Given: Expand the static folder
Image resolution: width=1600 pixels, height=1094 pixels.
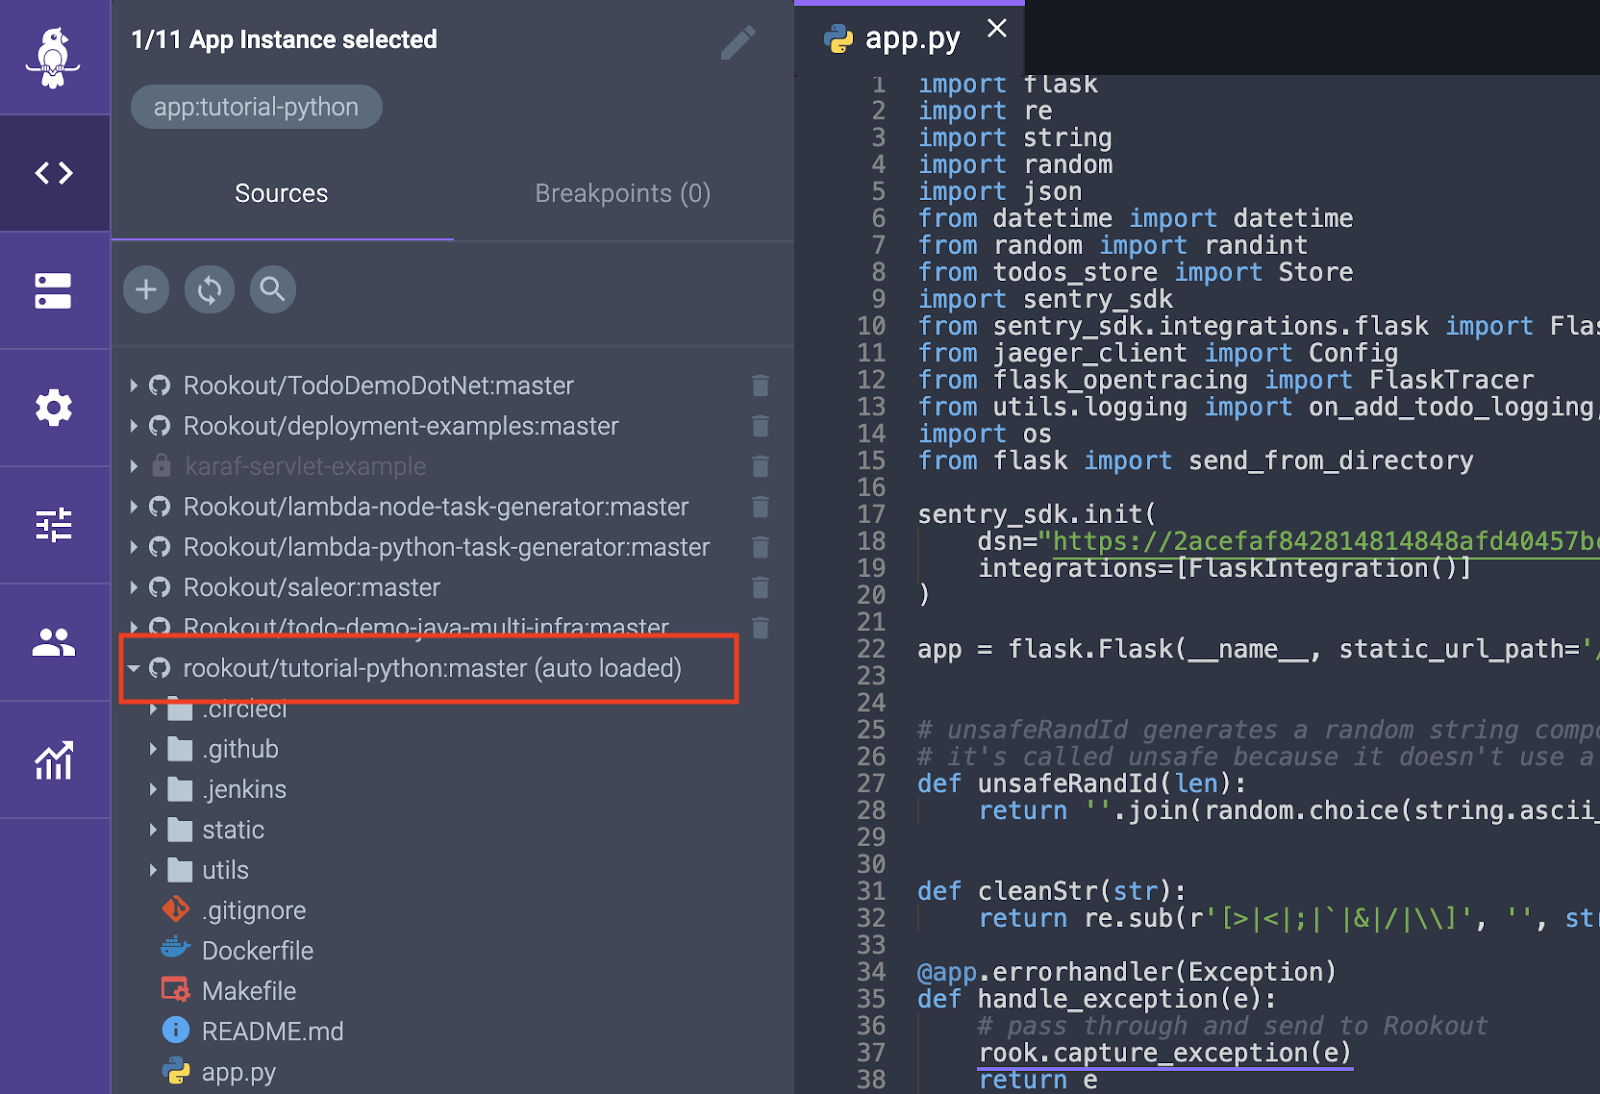Looking at the screenshot, I should pos(153,830).
